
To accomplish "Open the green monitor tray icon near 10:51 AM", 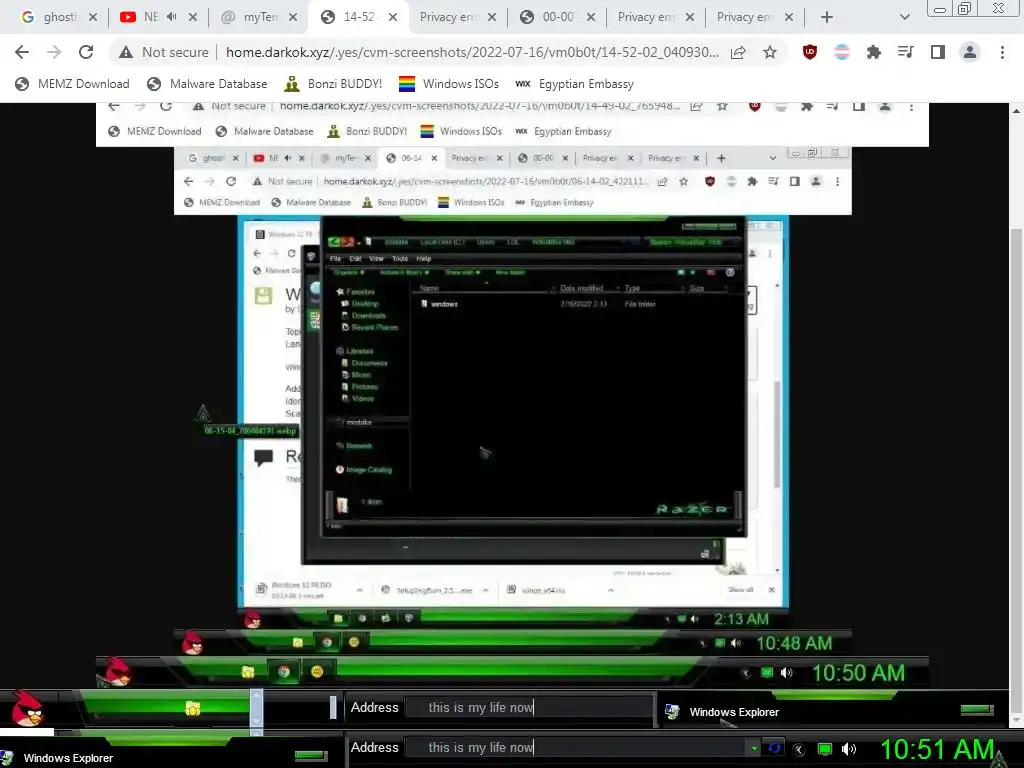I will pos(825,749).
